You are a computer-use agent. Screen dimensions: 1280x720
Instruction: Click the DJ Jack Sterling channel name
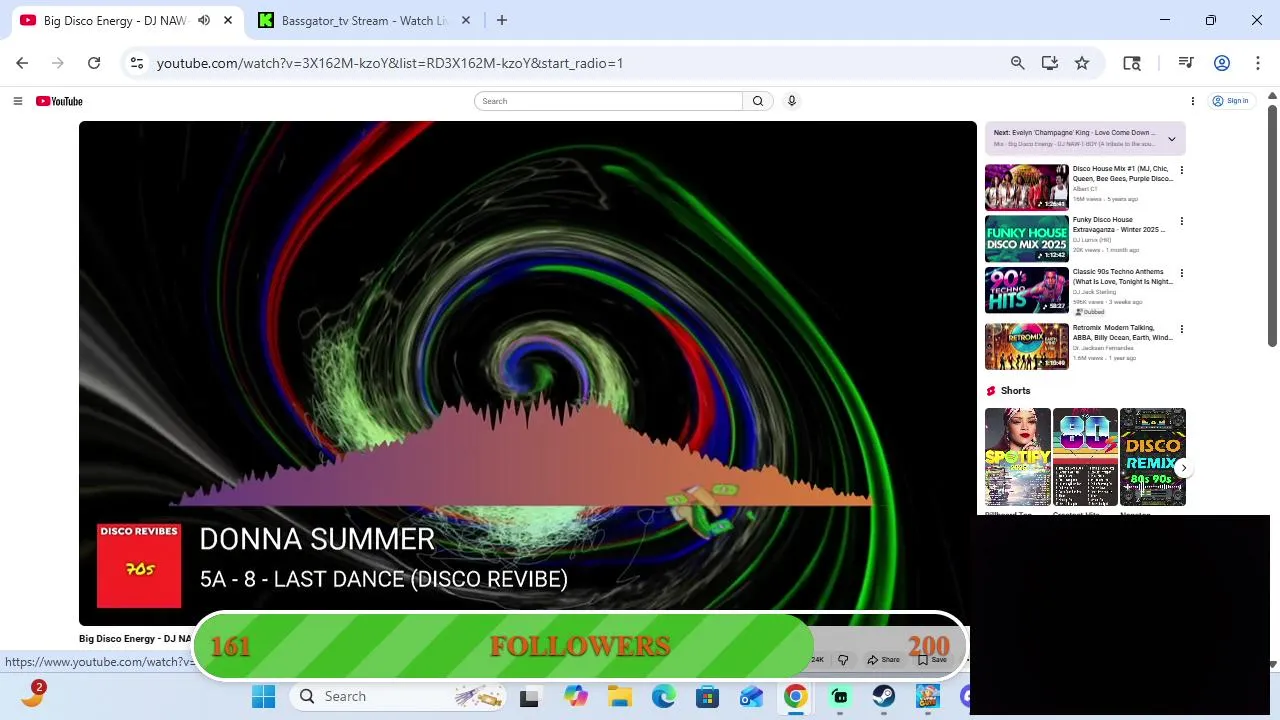[x=1094, y=292]
